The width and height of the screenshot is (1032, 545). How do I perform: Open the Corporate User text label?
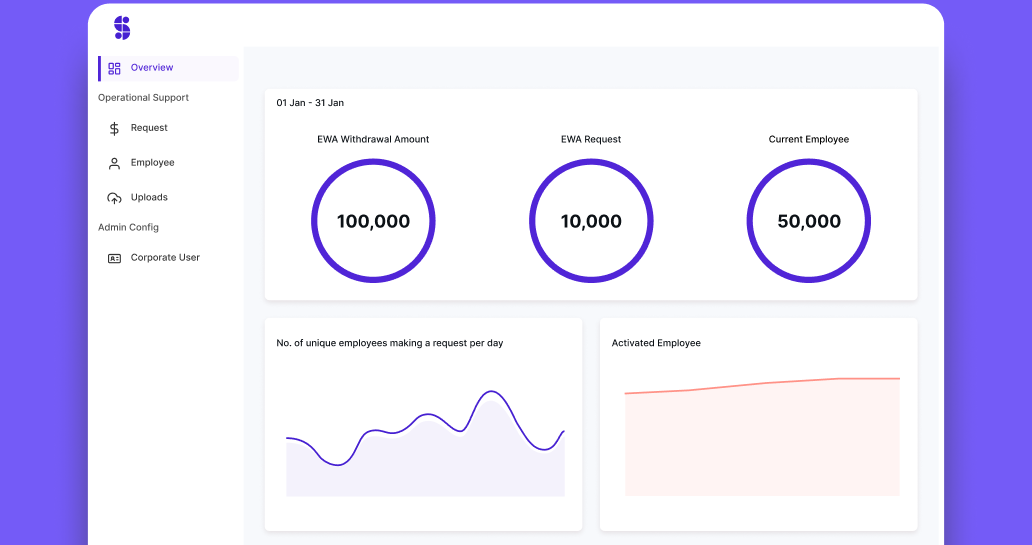click(x=165, y=258)
